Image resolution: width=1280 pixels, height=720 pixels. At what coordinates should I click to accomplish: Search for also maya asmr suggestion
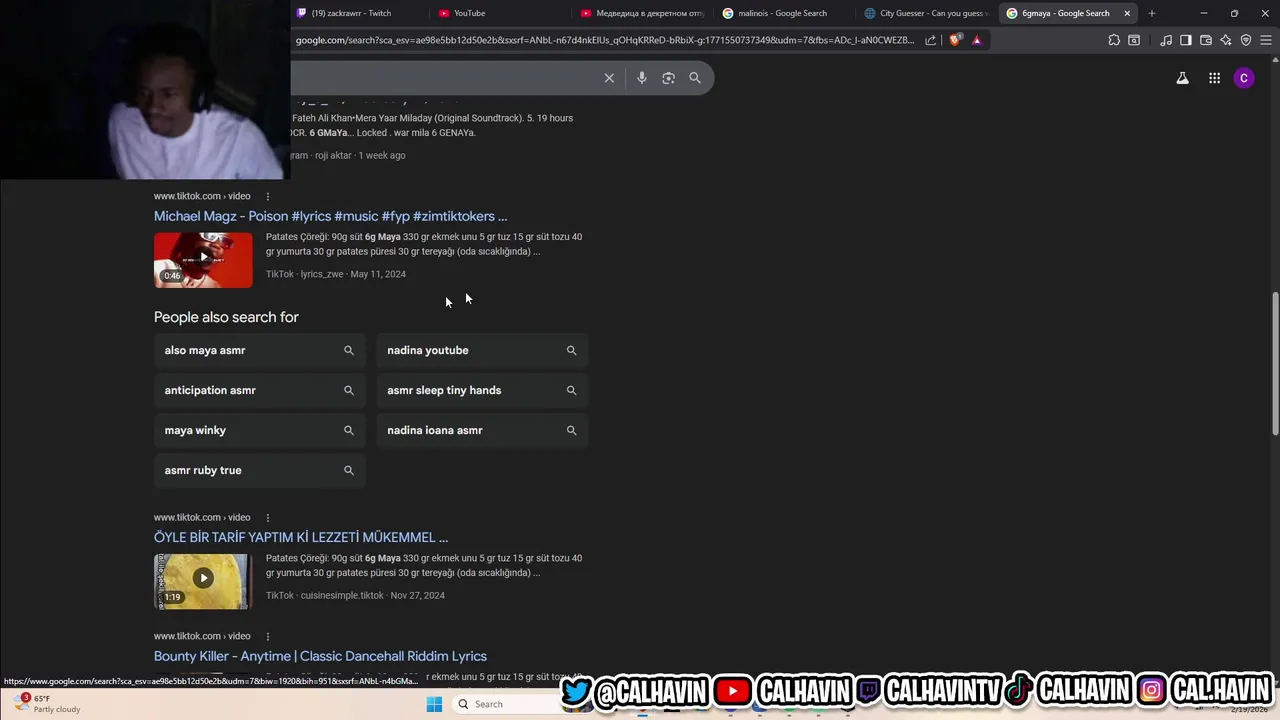tap(260, 350)
